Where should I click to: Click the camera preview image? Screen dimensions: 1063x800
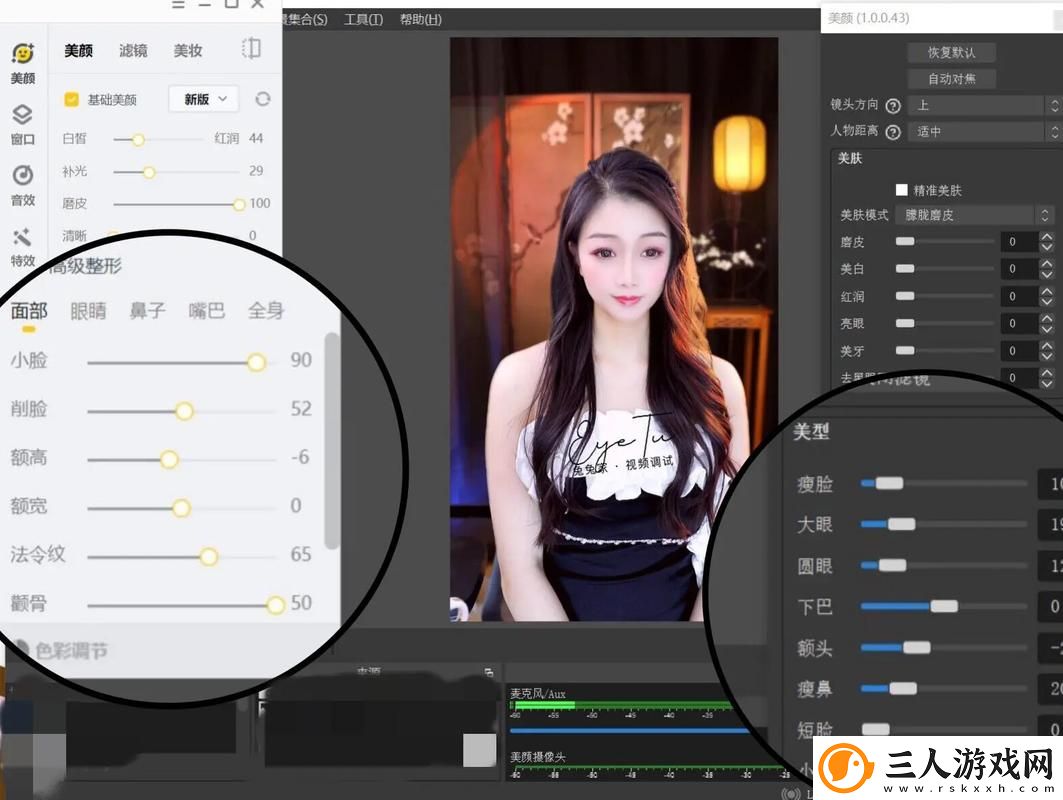tap(614, 329)
